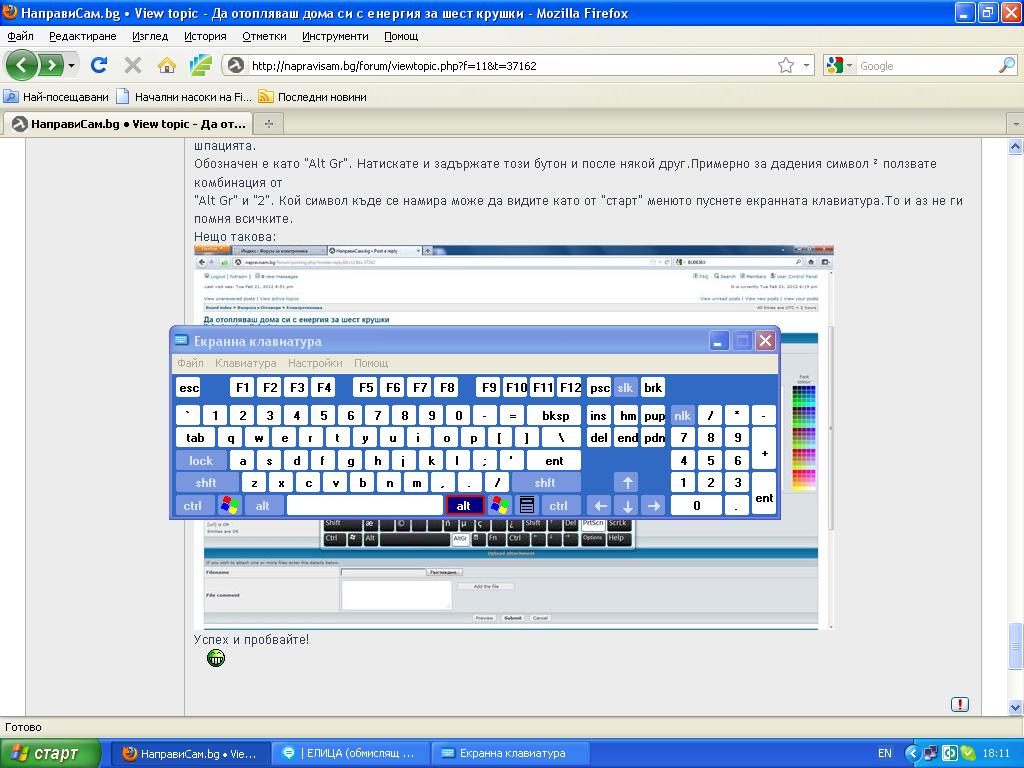
Task: Select the НаправиСам.bg View topic tab
Action: coord(129,123)
